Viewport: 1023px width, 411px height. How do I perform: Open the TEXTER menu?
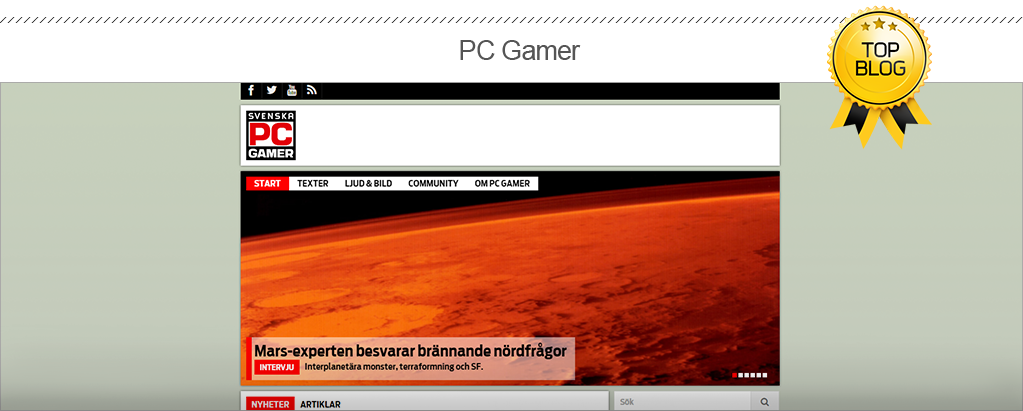(313, 184)
